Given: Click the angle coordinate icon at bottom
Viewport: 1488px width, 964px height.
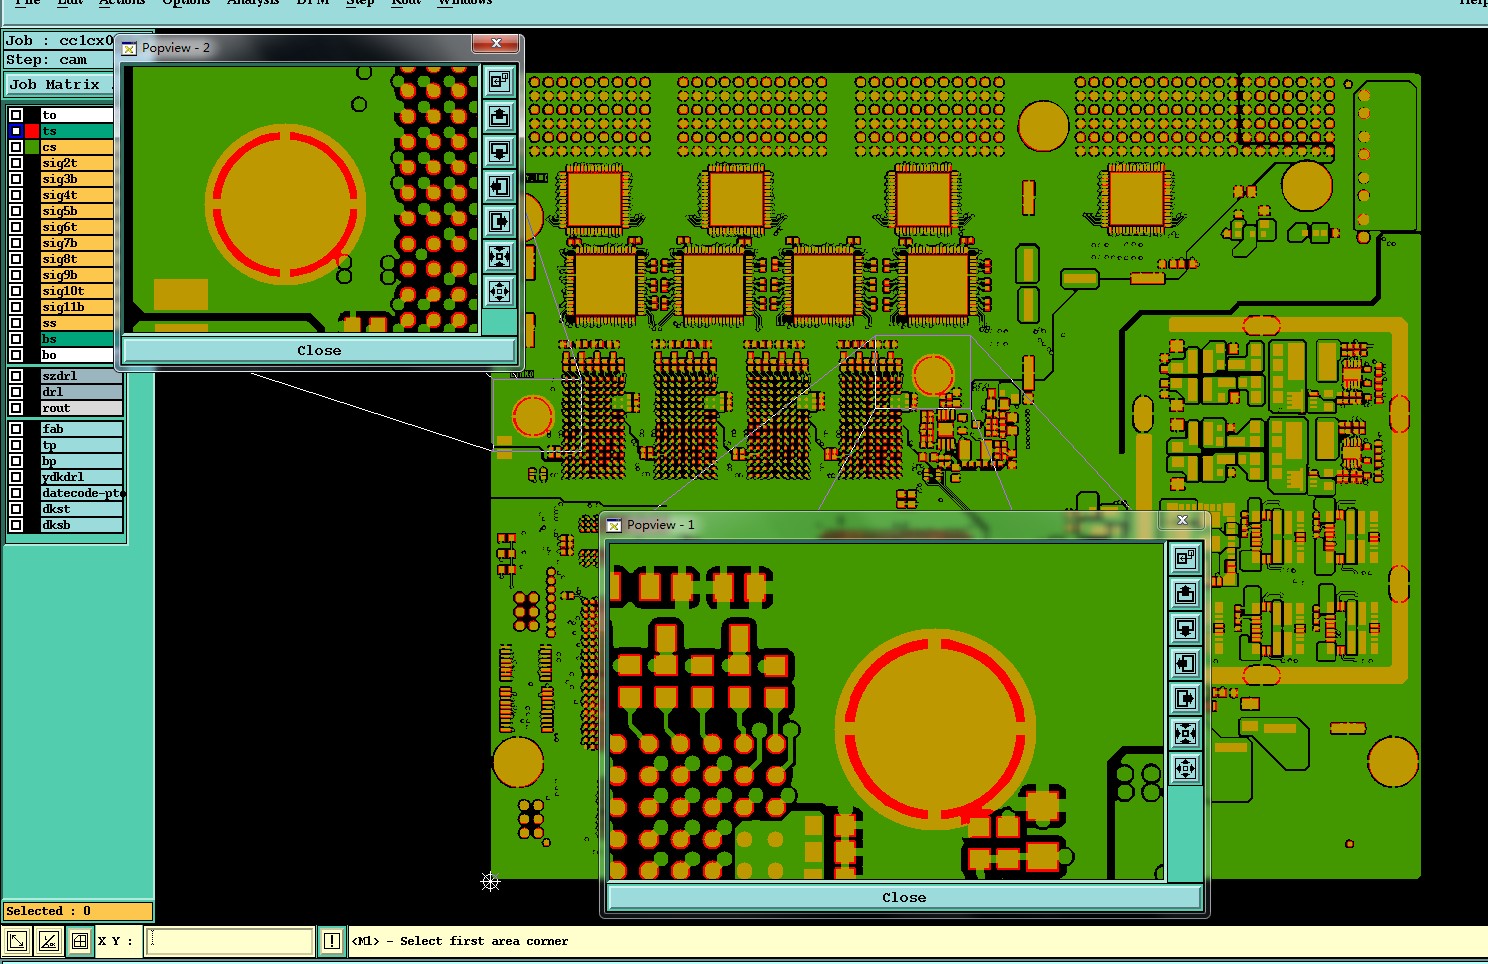Looking at the screenshot, I should 48,941.
